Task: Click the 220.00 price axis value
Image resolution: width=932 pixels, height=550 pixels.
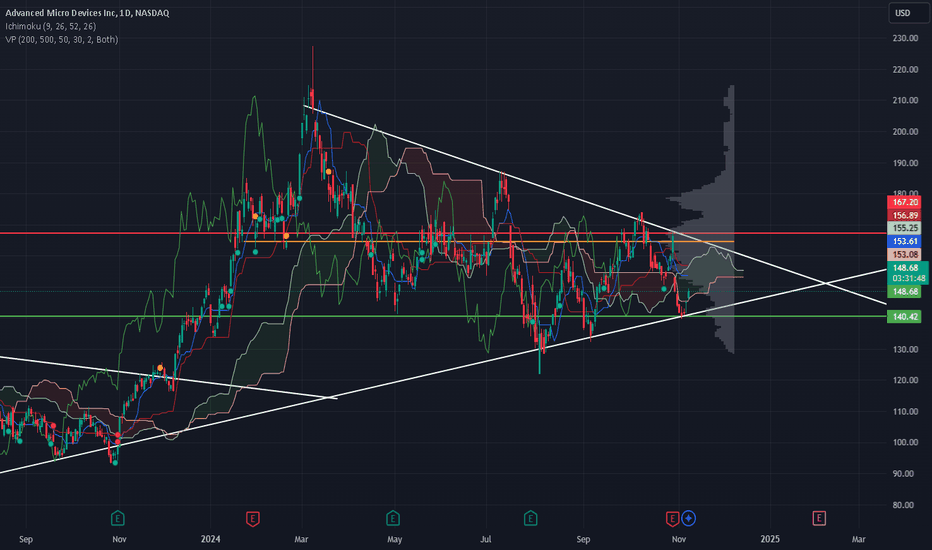Action: [x=905, y=70]
